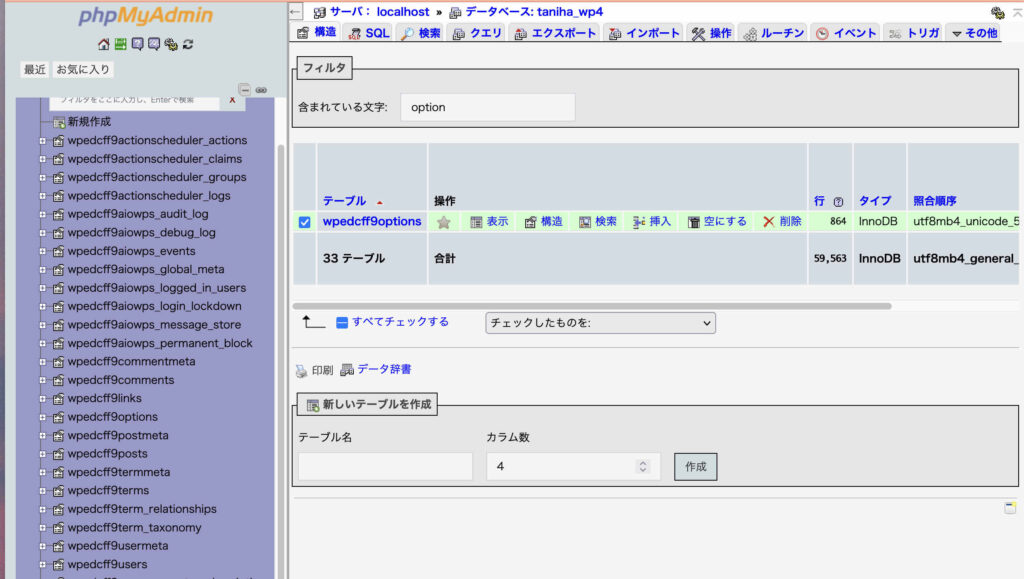Click the horizontal table scrollbar
This screenshot has width=1024, height=579.
tap(592, 305)
